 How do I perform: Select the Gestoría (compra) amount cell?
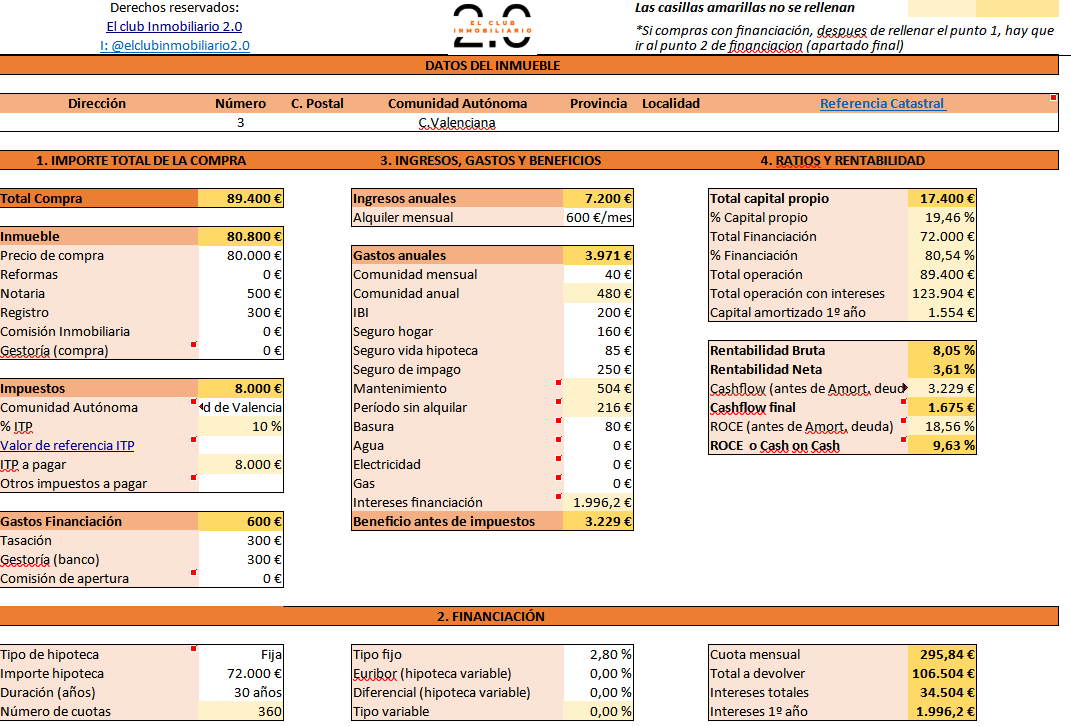point(240,351)
